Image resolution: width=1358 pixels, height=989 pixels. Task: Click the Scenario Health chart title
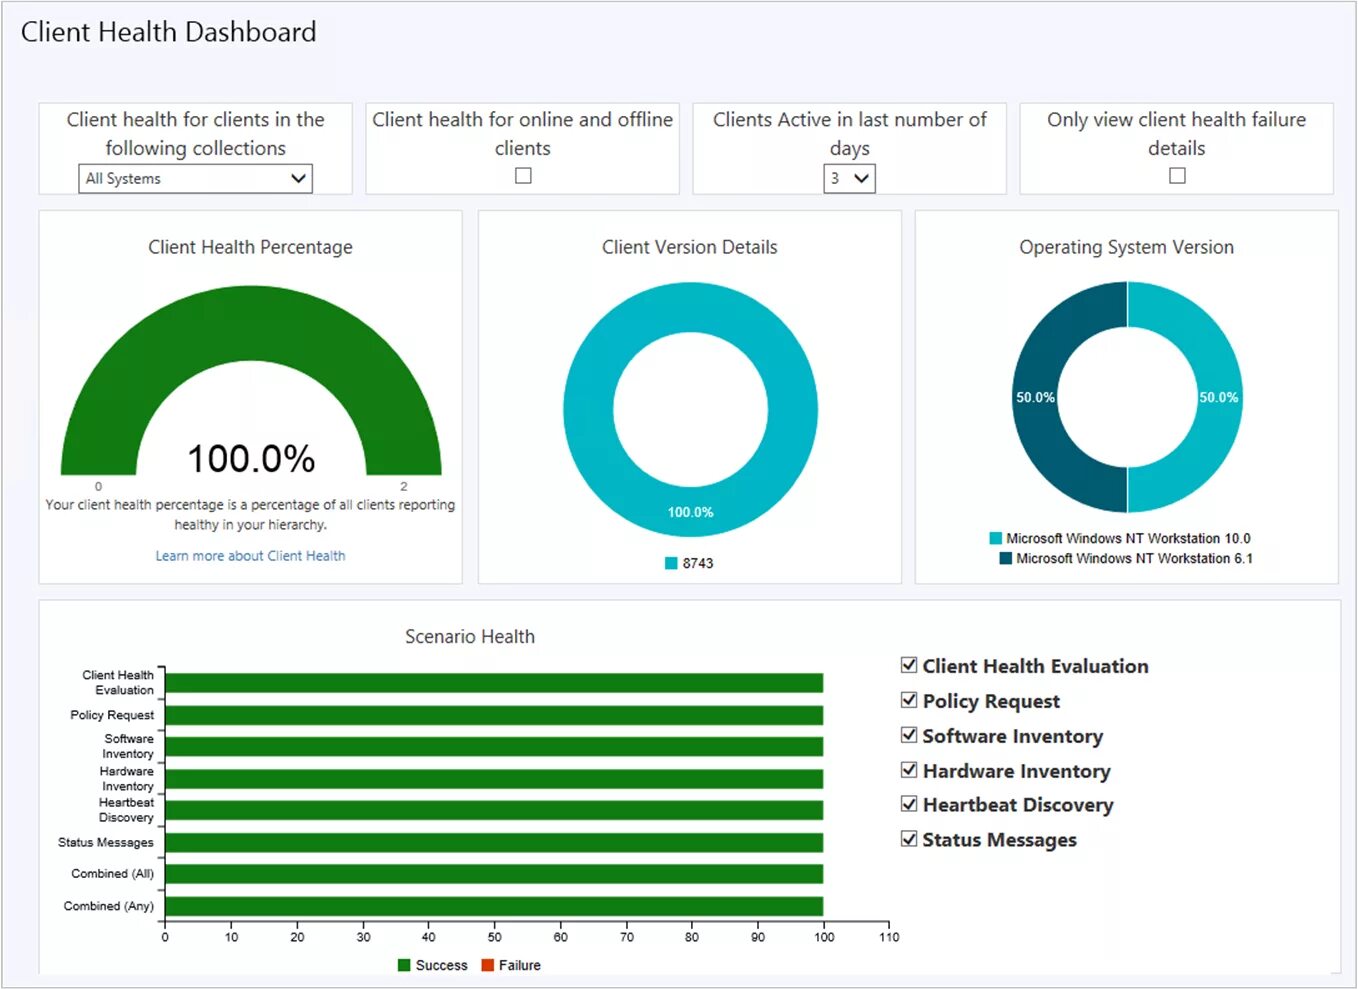coord(470,637)
